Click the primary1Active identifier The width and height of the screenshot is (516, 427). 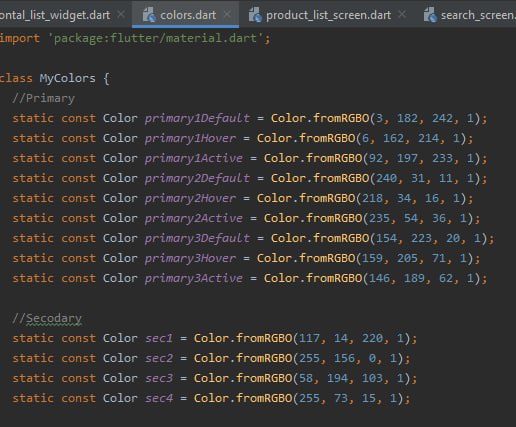pos(194,158)
